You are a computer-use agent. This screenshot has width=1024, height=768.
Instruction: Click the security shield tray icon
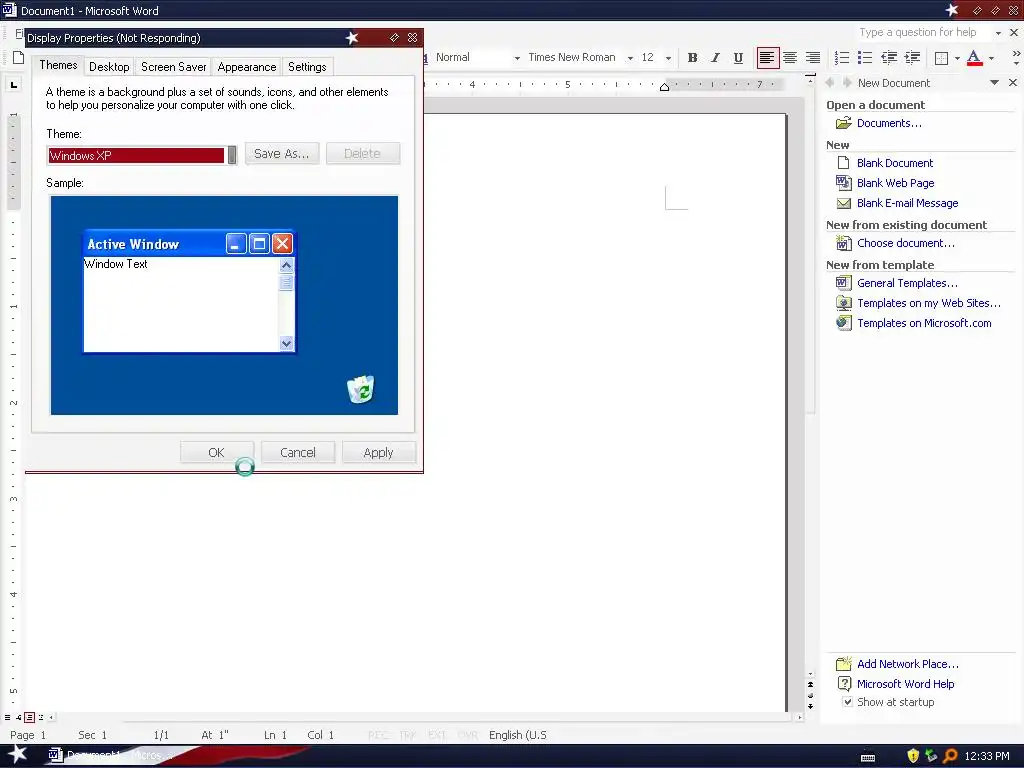[913, 756]
